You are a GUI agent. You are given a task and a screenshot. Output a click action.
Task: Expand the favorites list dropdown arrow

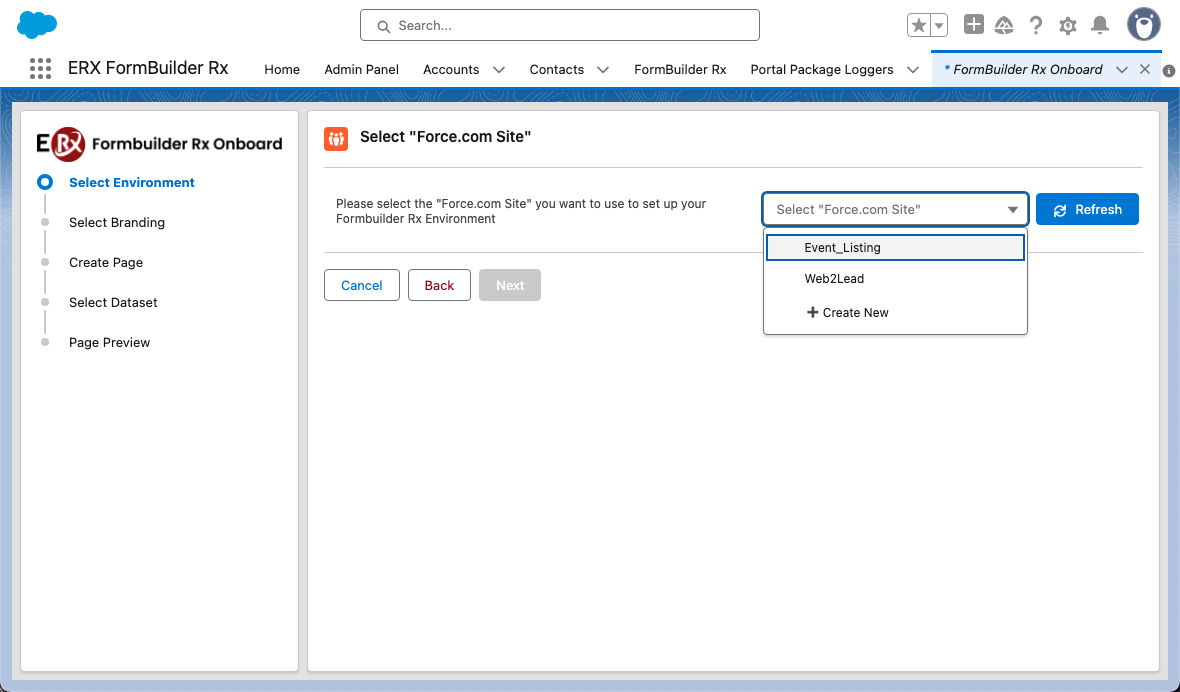coord(939,26)
